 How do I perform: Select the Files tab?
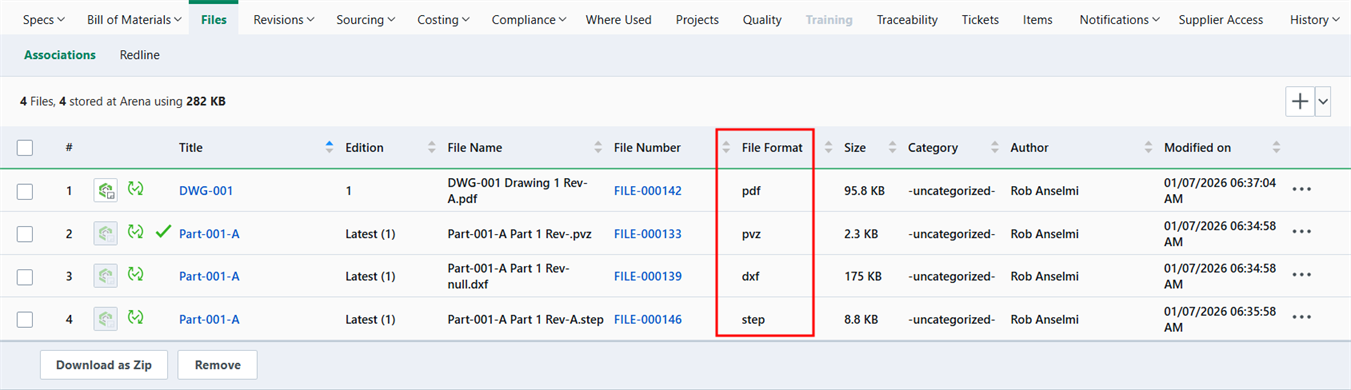(214, 19)
